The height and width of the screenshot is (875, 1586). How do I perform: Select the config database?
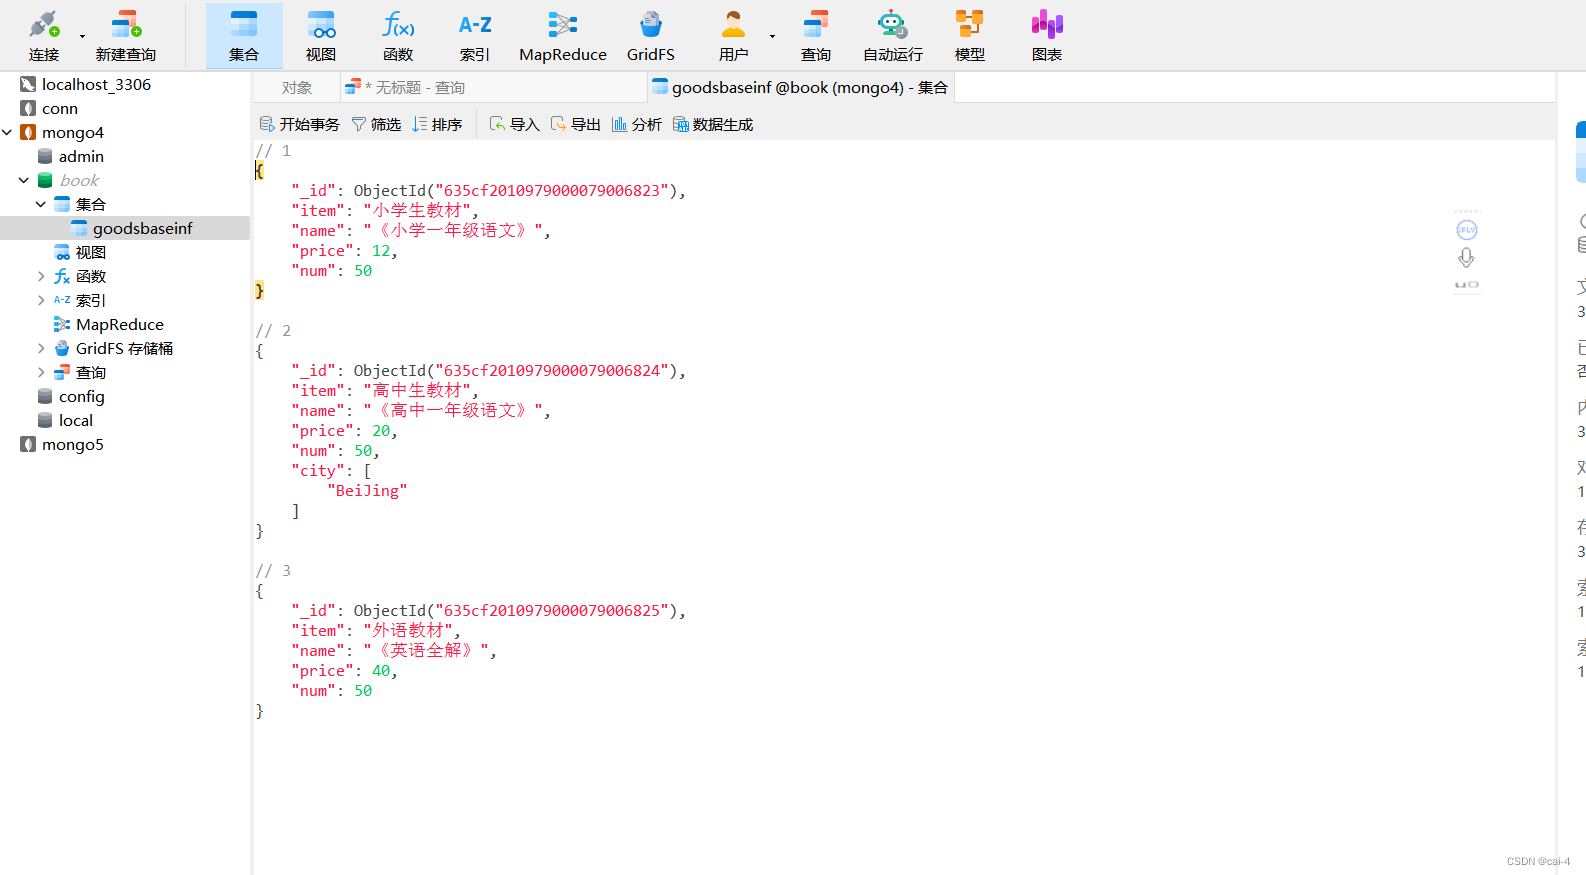[x=81, y=396]
